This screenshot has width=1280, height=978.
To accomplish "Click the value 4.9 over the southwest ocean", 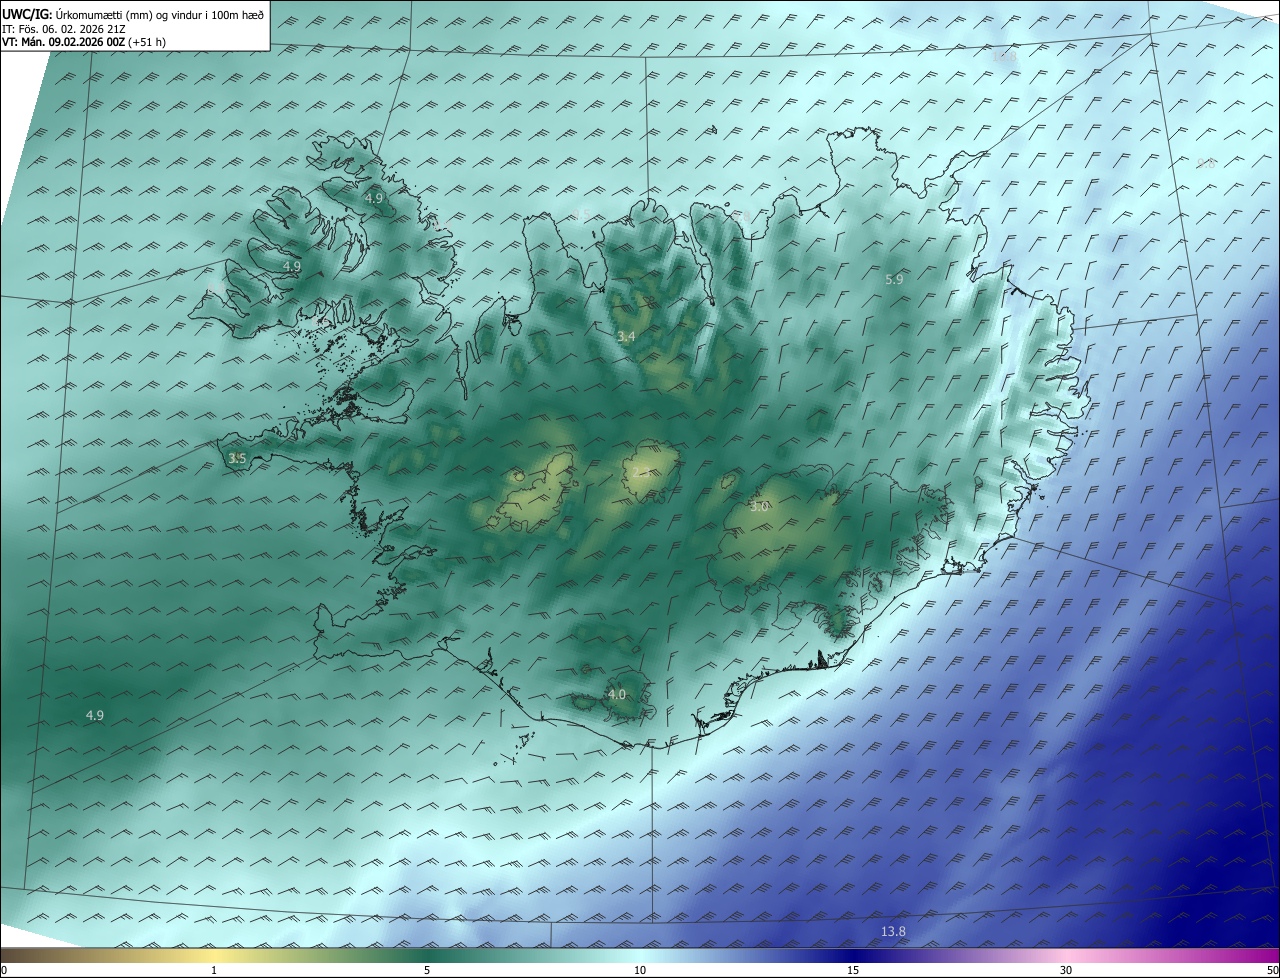I will point(94,715).
